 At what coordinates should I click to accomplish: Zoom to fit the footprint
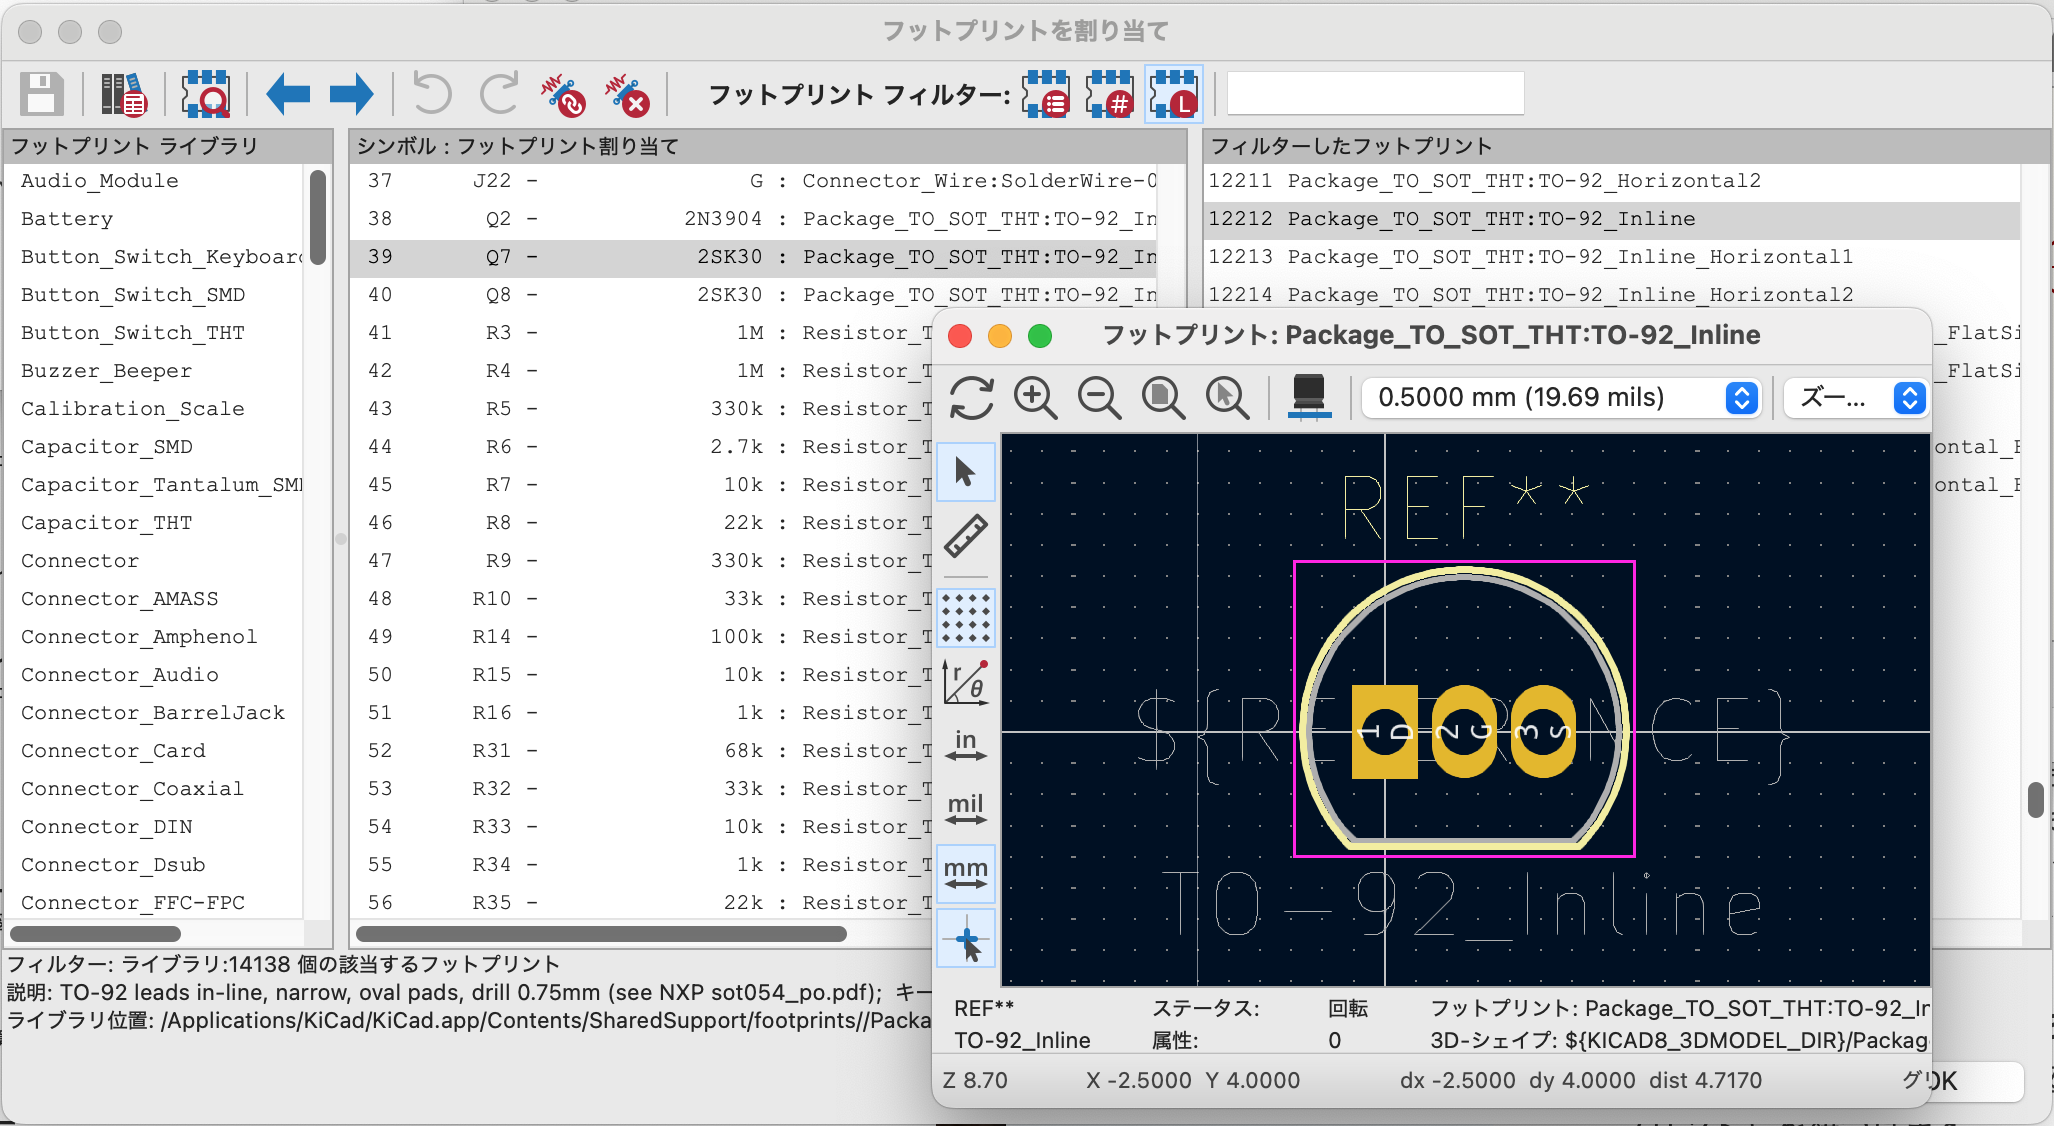1163,398
